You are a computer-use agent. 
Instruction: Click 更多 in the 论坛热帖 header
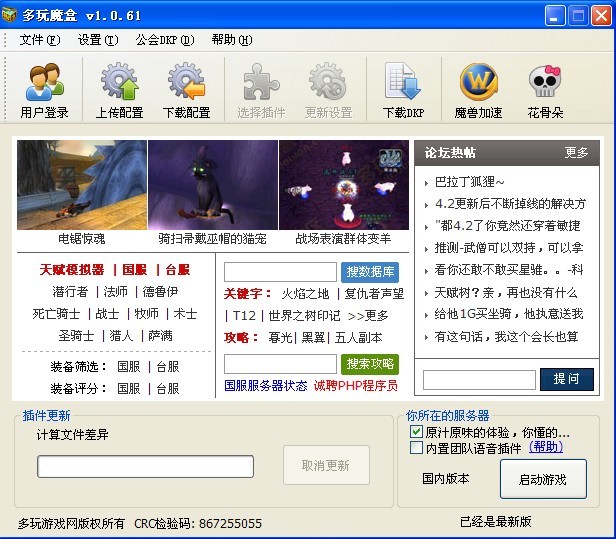click(576, 152)
